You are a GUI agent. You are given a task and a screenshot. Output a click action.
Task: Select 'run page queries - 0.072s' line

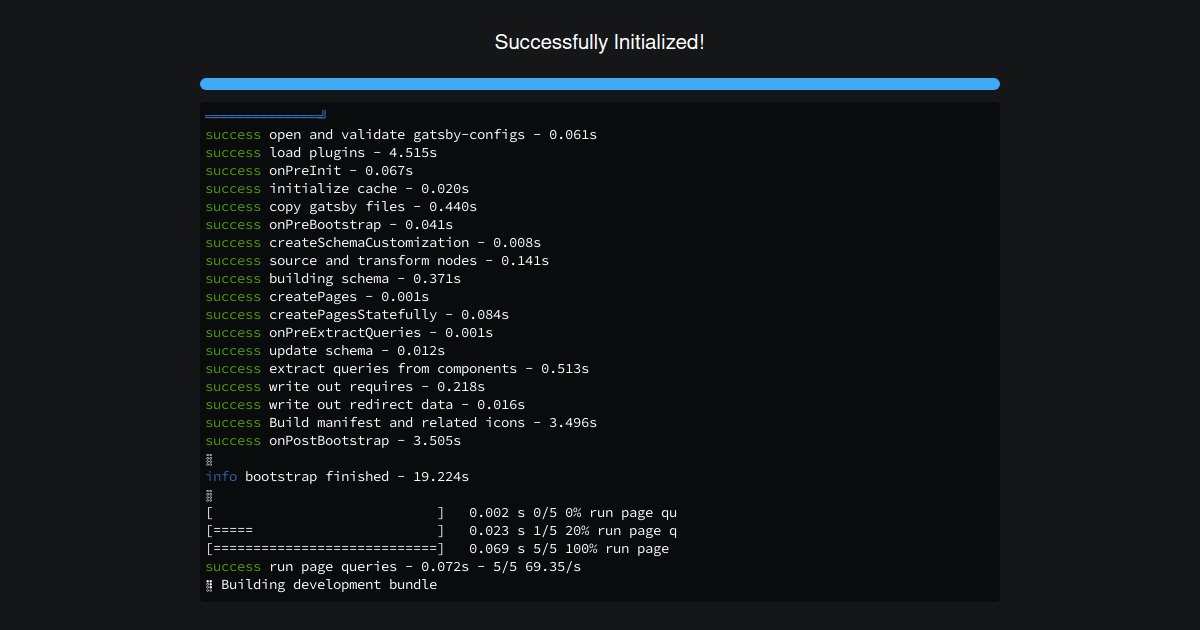(x=393, y=566)
